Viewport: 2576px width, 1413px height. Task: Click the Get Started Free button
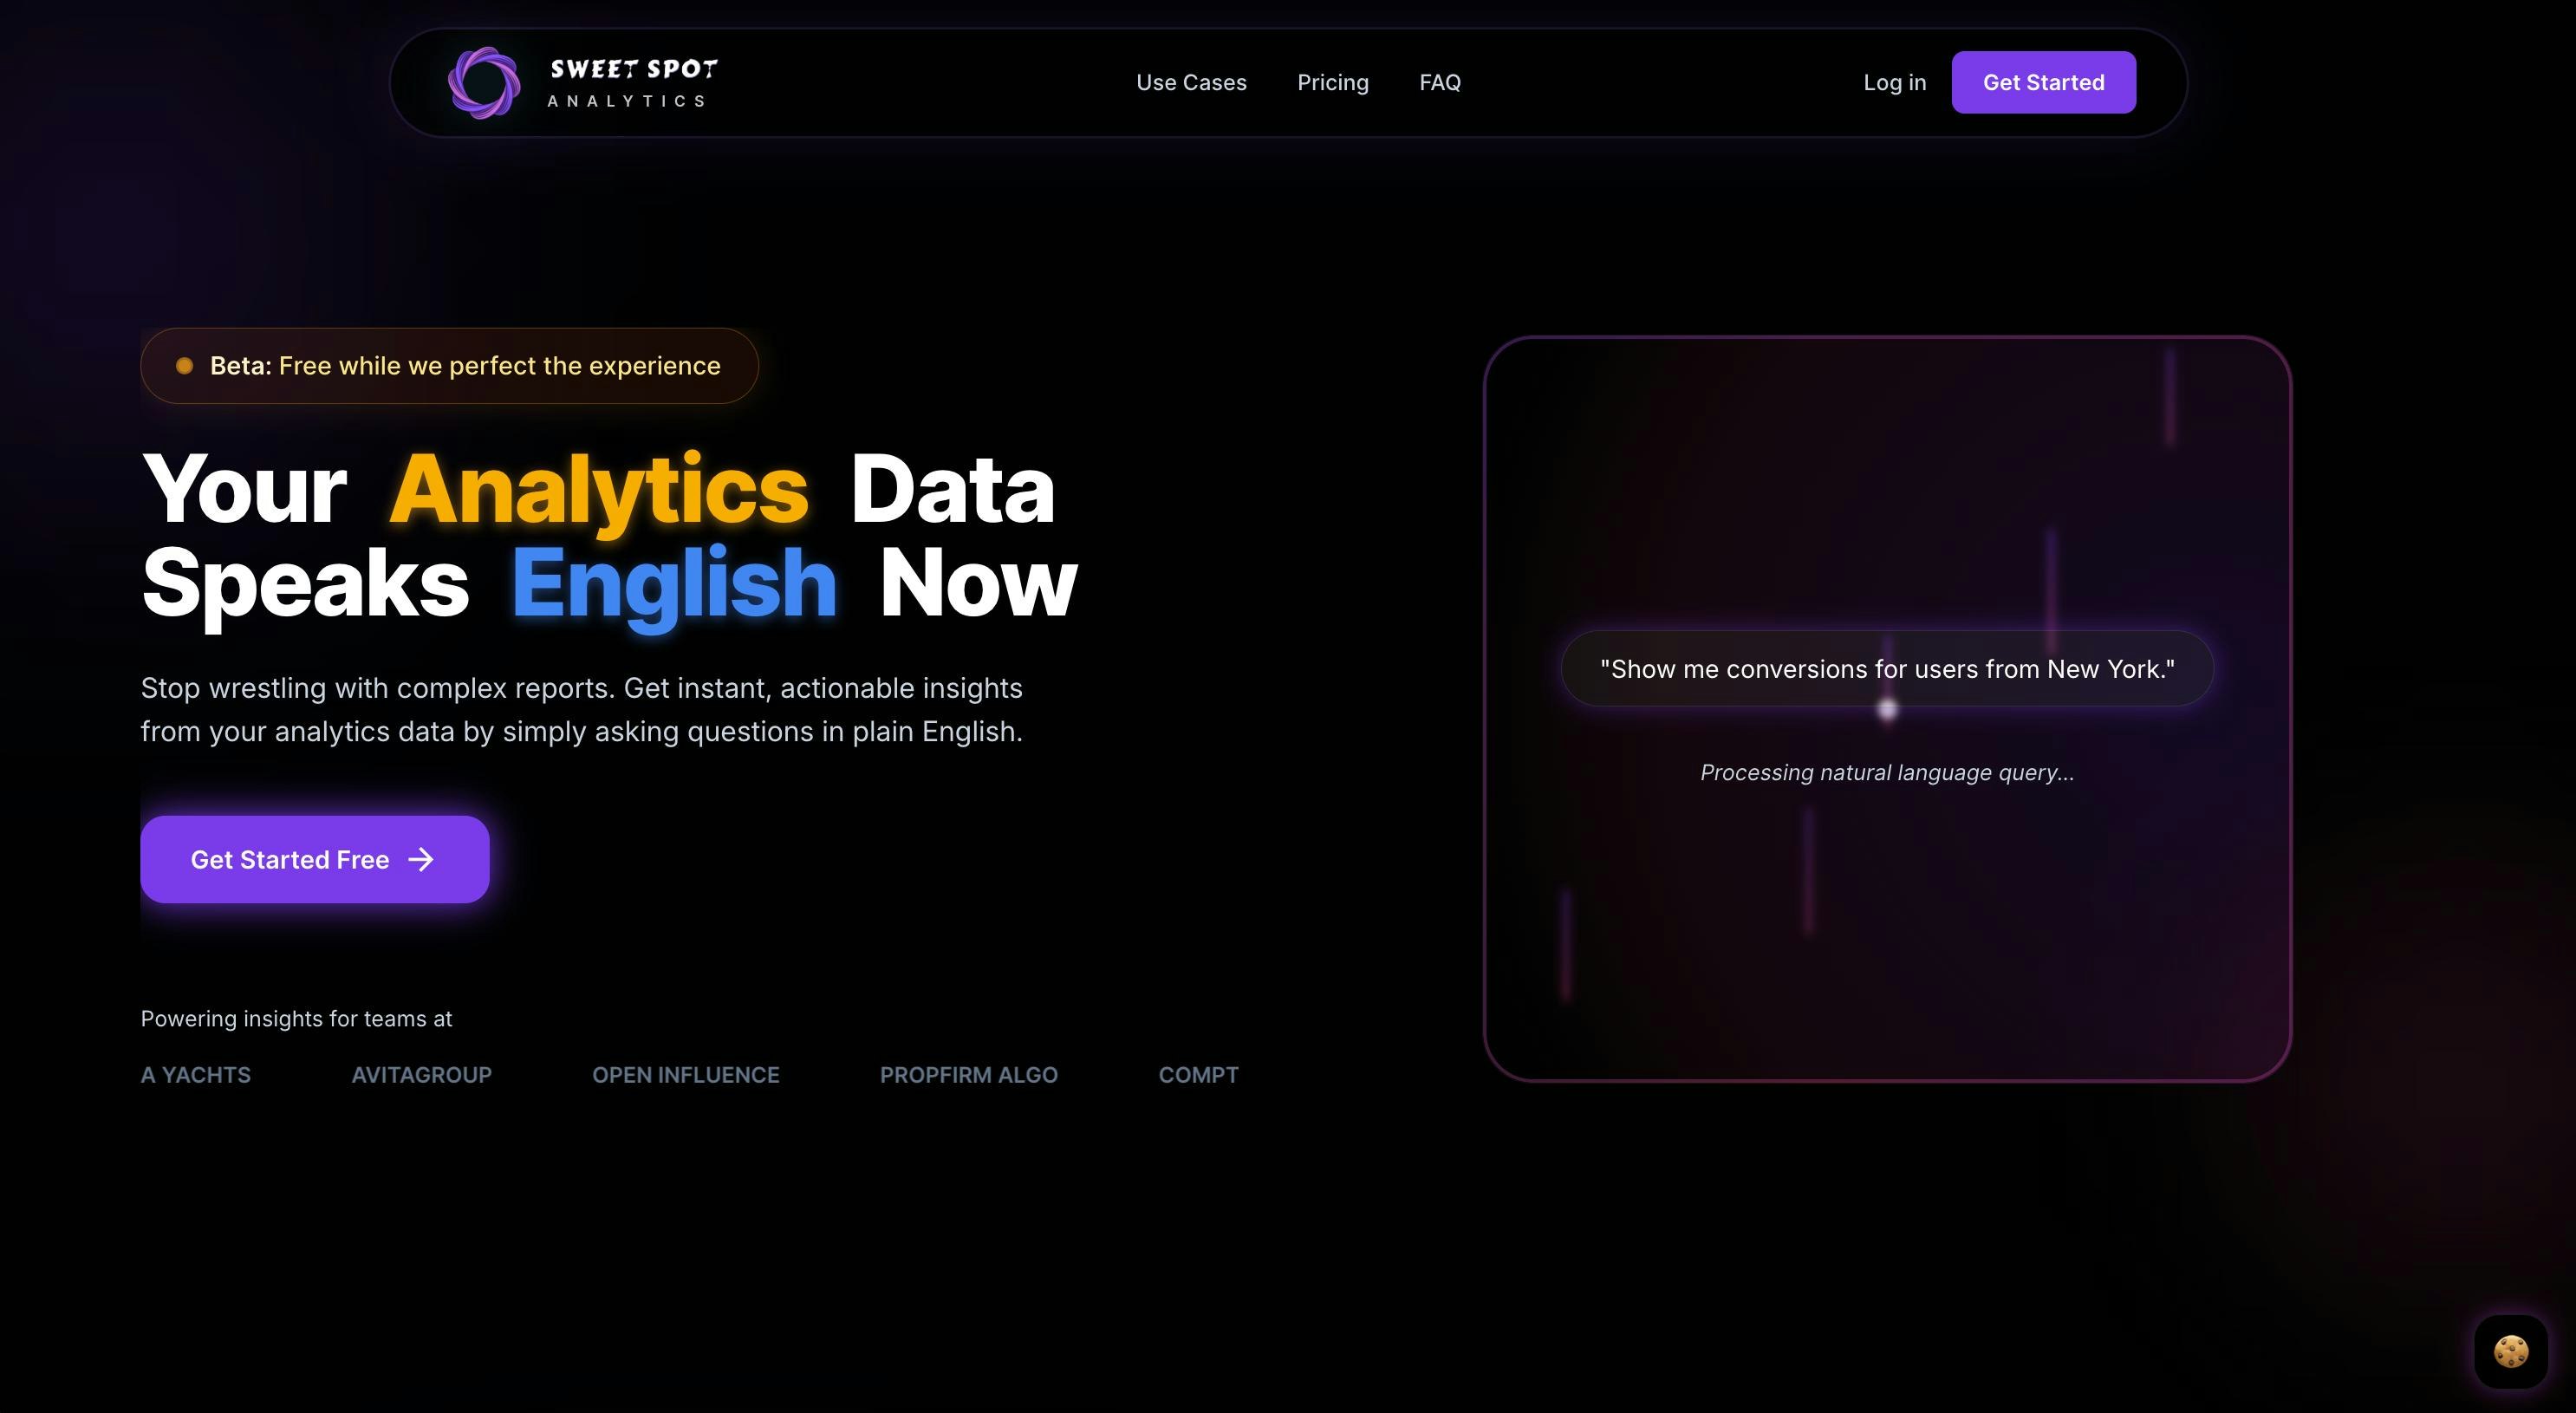(x=315, y=860)
